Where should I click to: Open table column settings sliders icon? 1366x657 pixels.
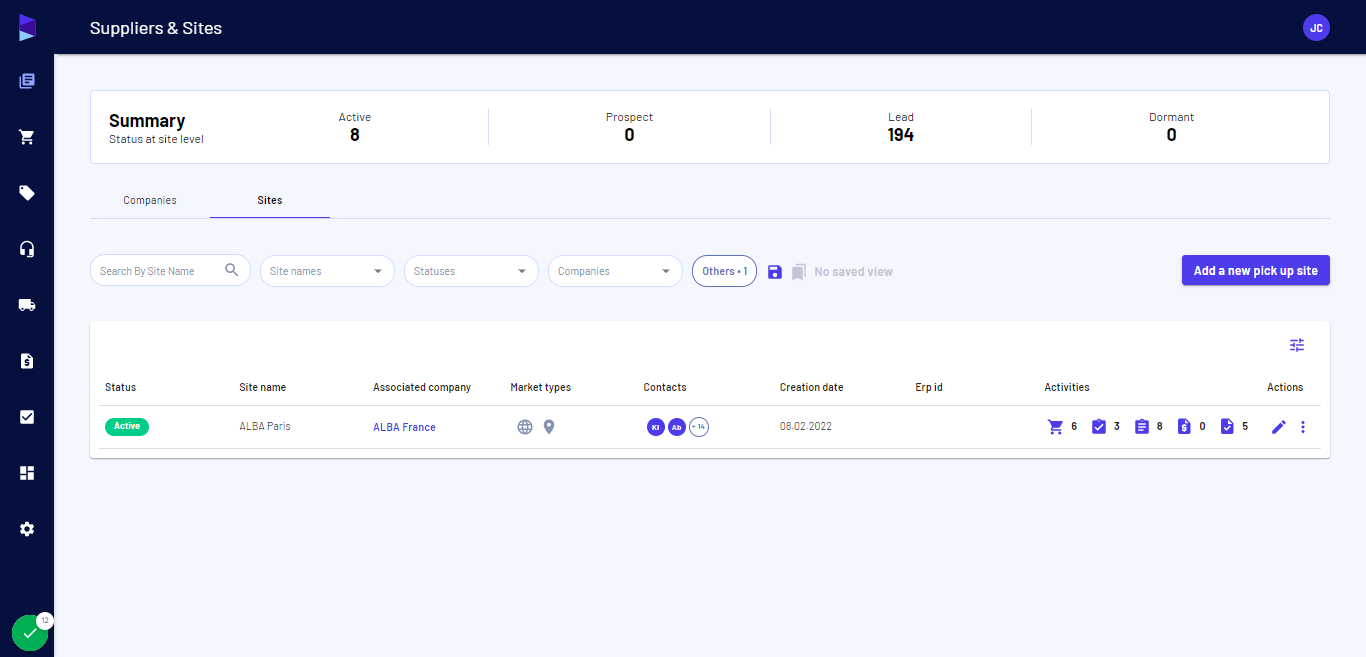pos(1297,345)
